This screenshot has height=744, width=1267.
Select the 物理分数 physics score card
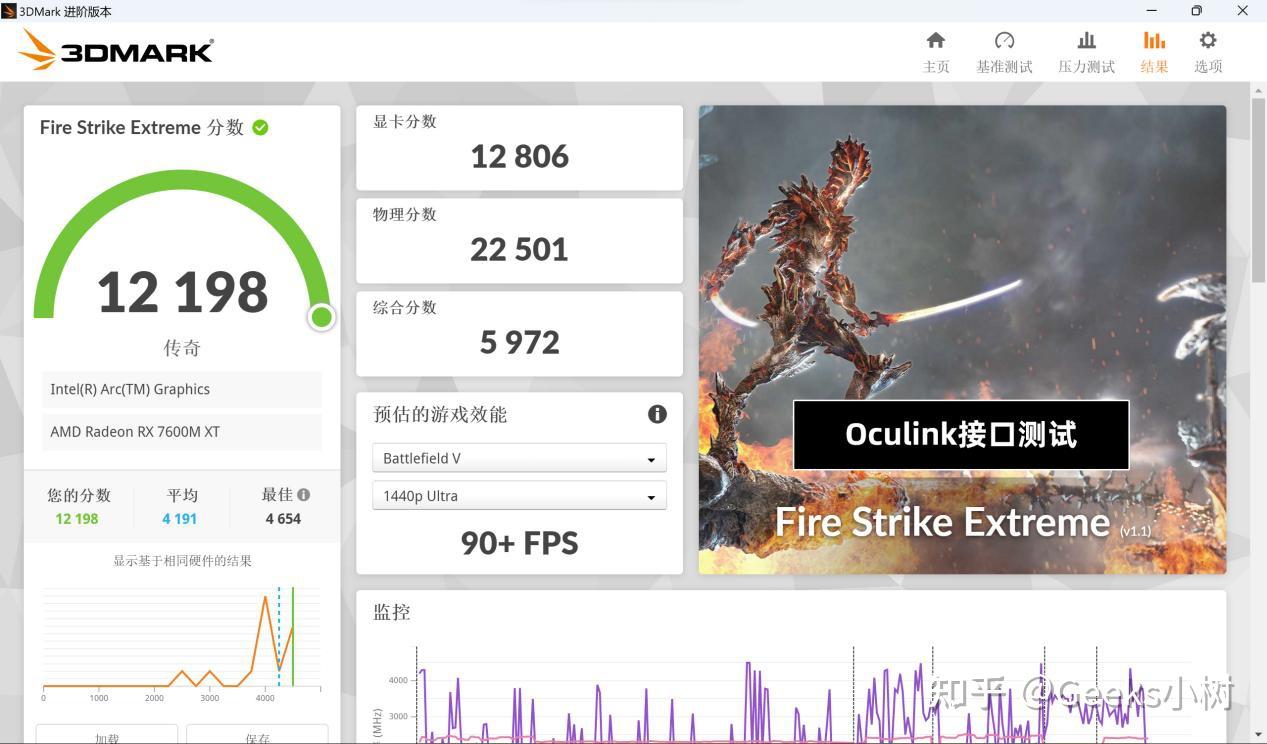[x=519, y=241]
